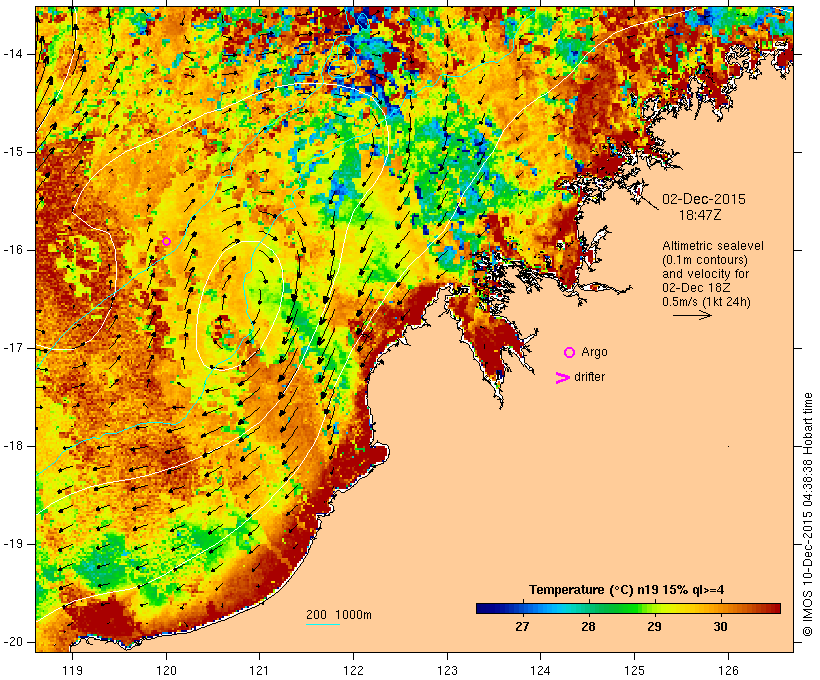
Task: Click the drifter arrowhead legend symbol
Action: [x=563, y=378]
